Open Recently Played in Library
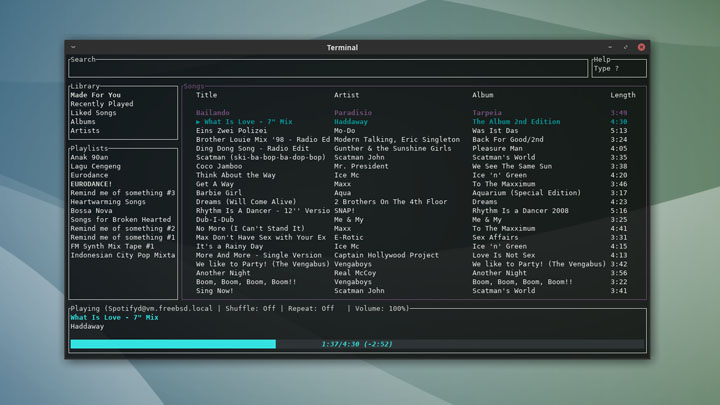This screenshot has width=720, height=405. [101, 104]
